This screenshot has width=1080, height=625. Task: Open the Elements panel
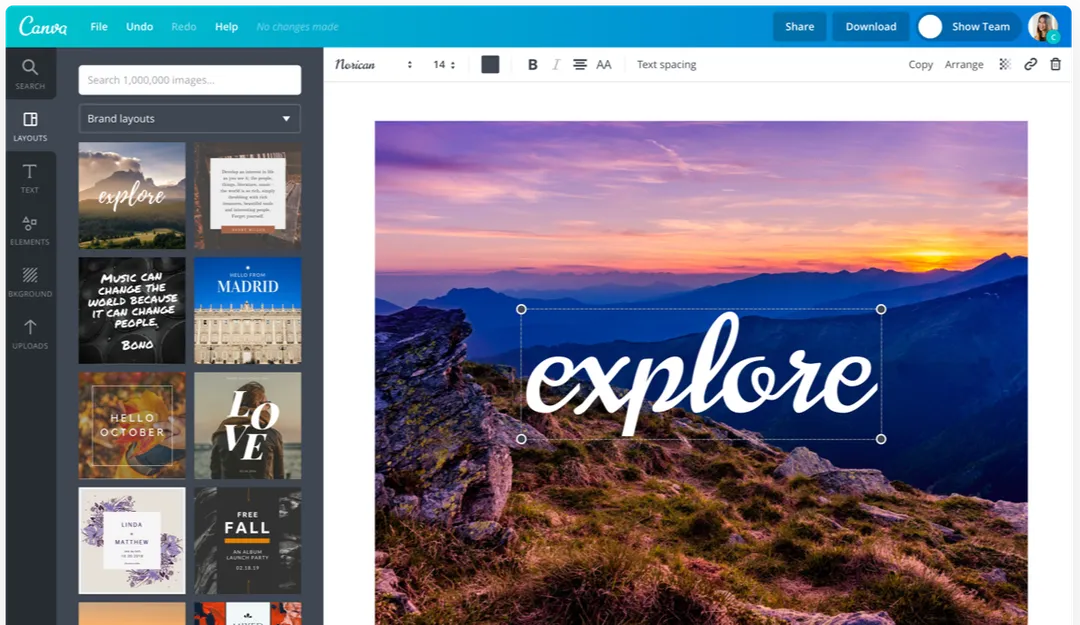pyautogui.click(x=30, y=230)
